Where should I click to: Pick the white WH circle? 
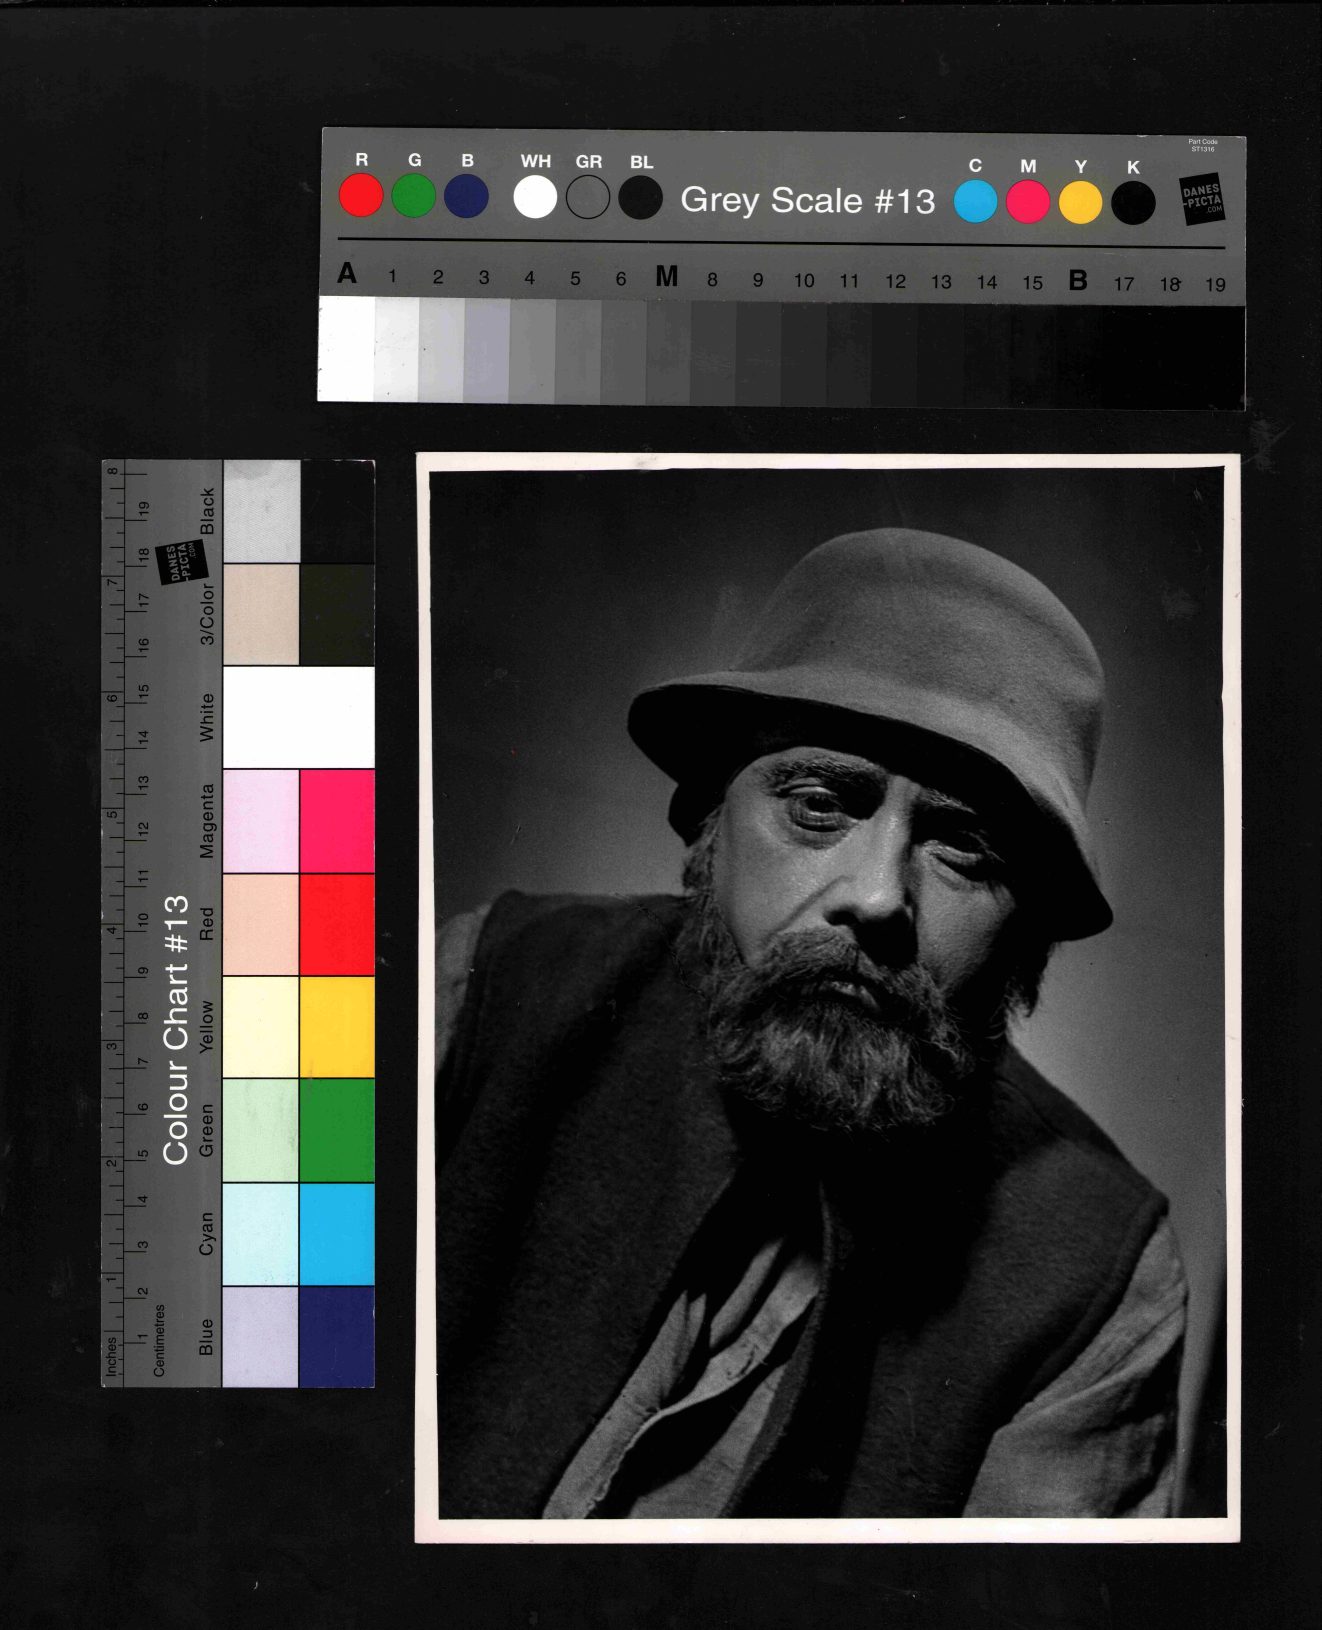[x=535, y=197]
